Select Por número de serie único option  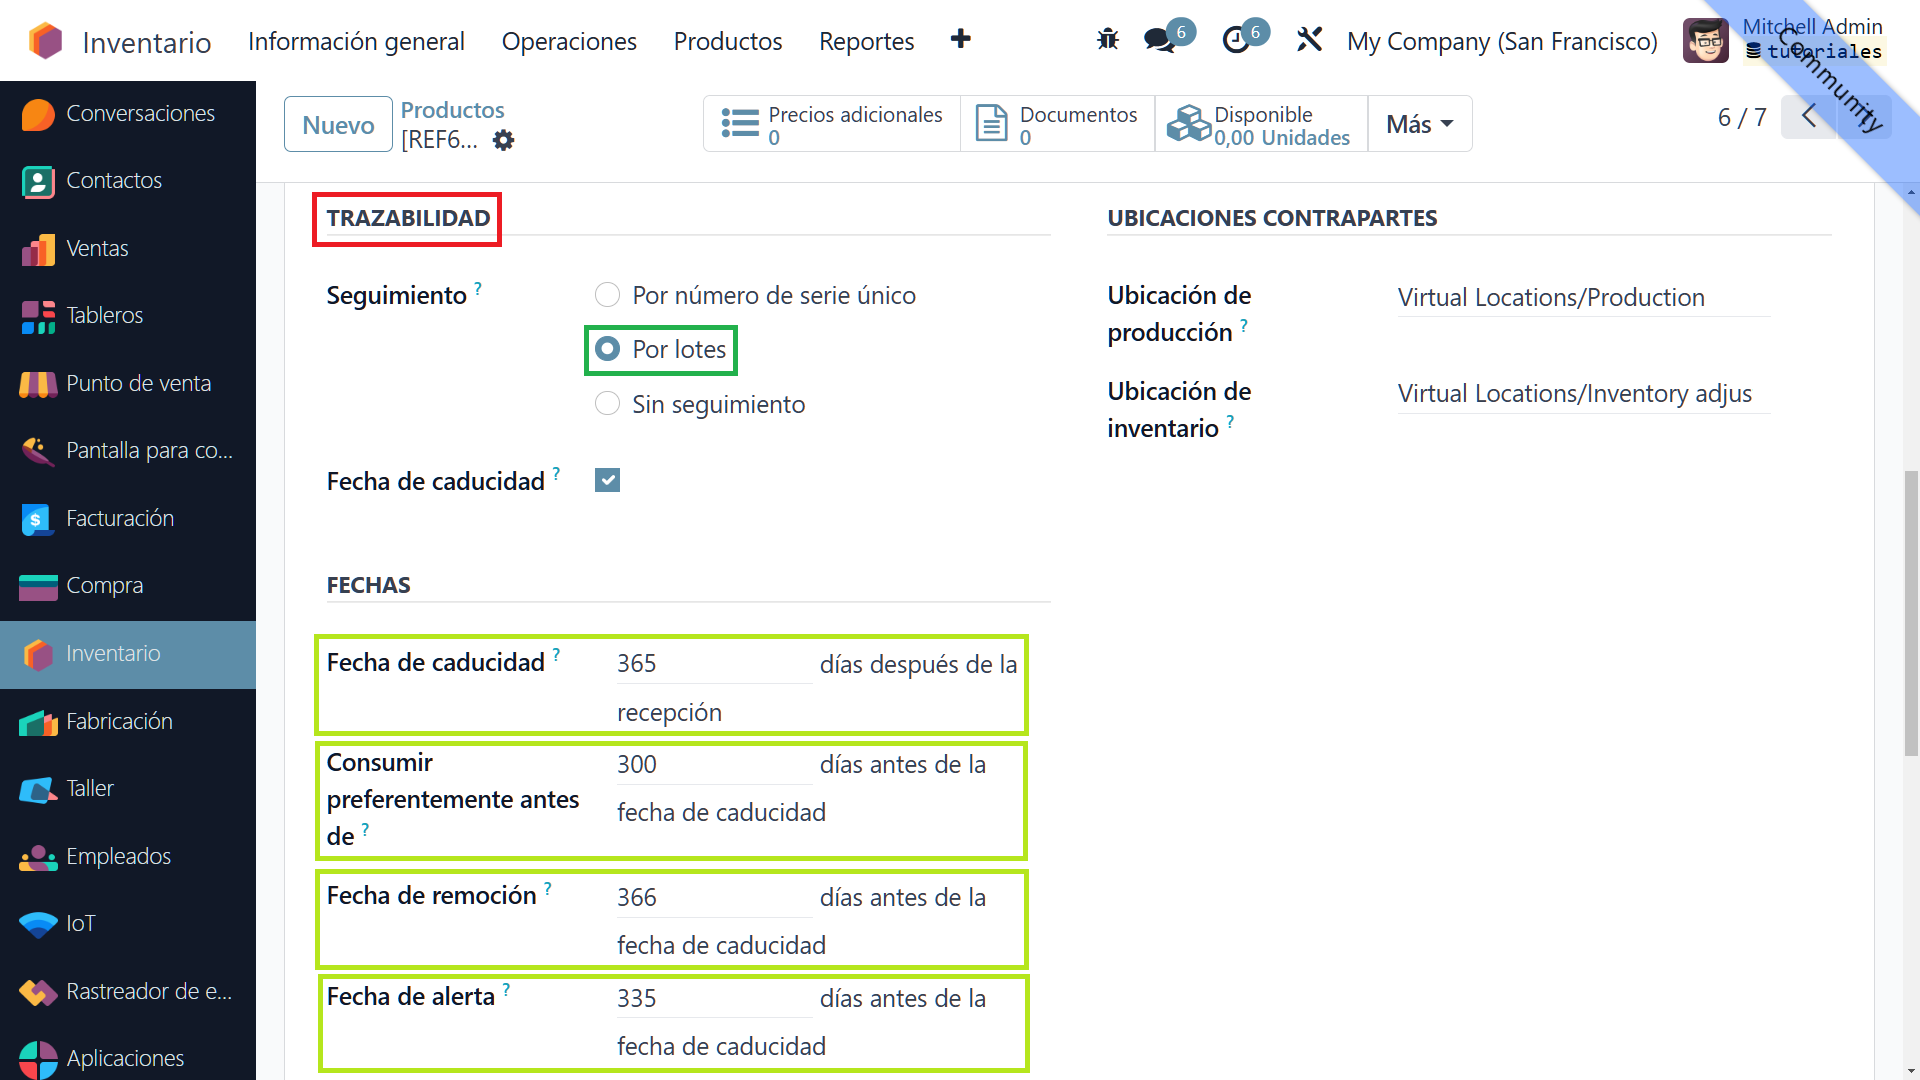pyautogui.click(x=607, y=295)
